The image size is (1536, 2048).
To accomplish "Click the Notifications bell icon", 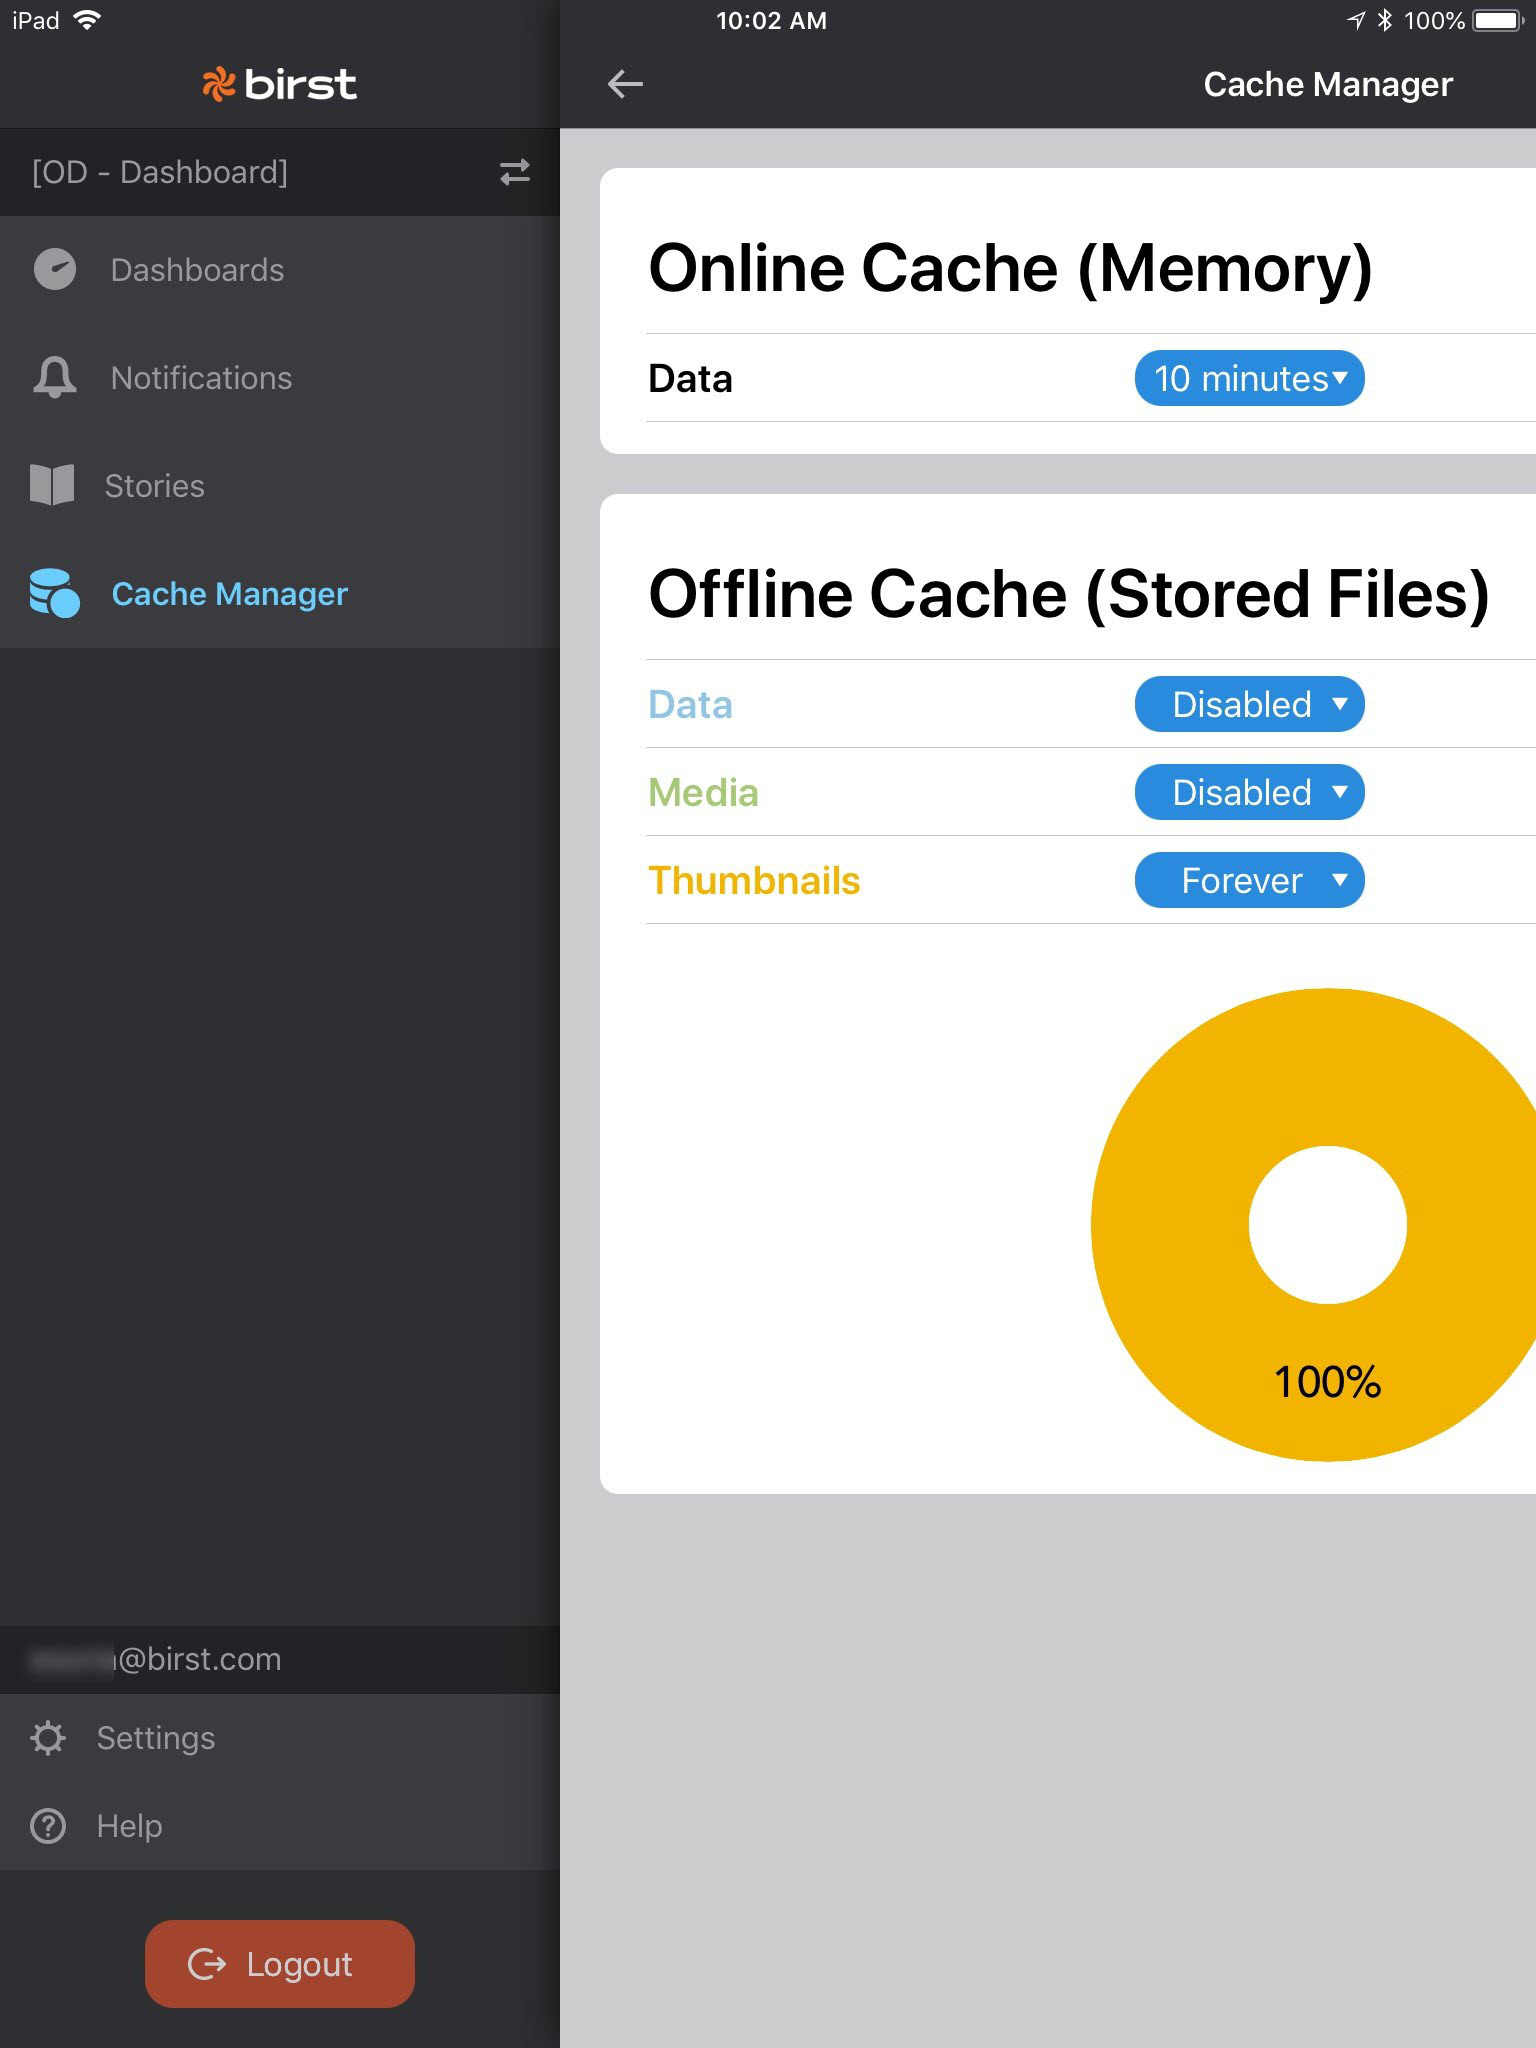I will tap(55, 378).
